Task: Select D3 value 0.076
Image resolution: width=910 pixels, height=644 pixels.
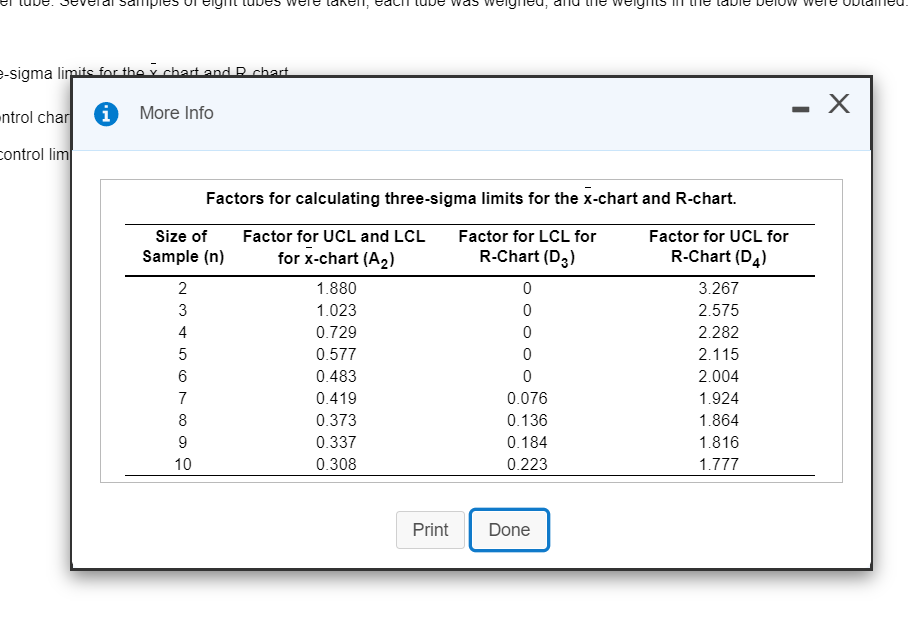Action: pyautogui.click(x=527, y=399)
